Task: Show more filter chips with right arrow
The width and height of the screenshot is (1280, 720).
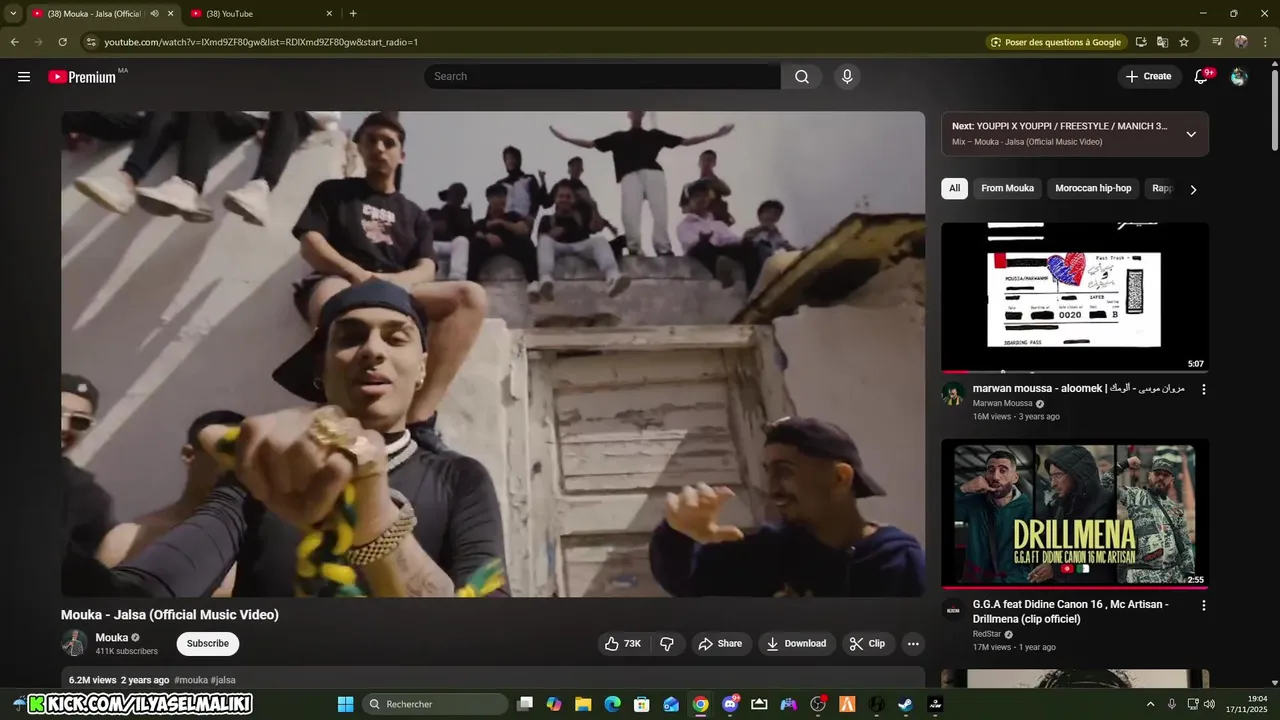Action: (1193, 189)
